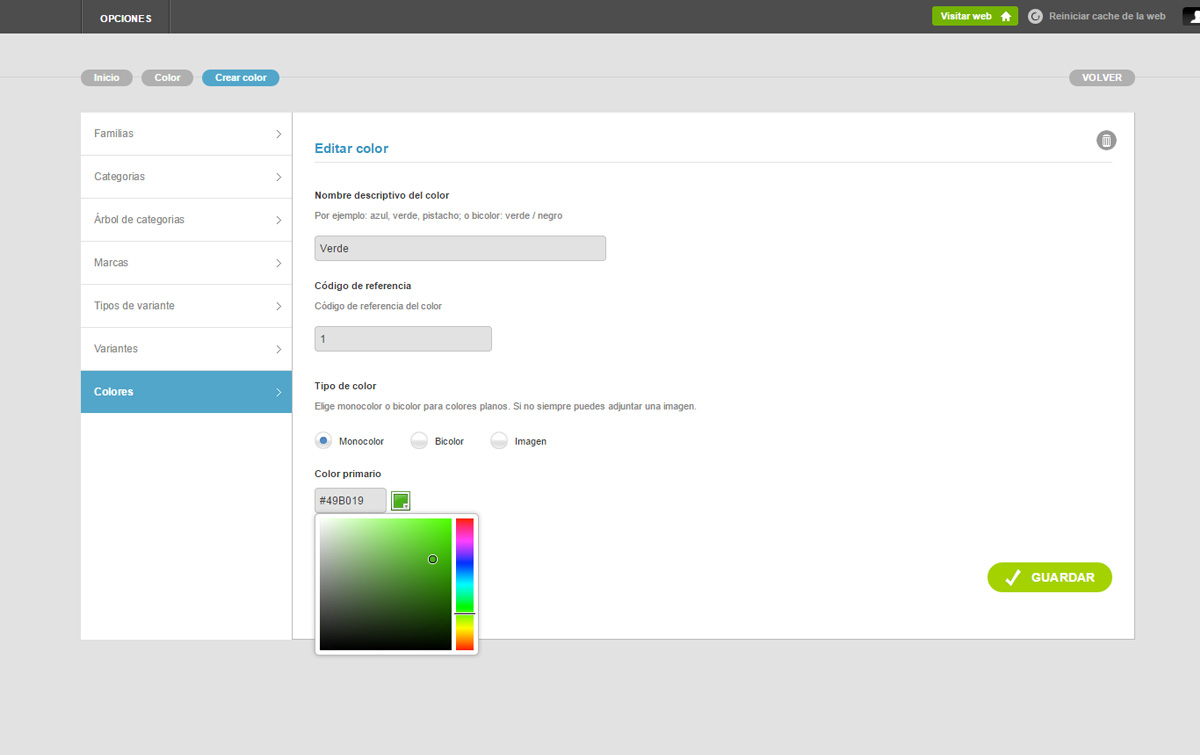Click the Color breadcrumb
This screenshot has height=755, width=1200.
[167, 77]
